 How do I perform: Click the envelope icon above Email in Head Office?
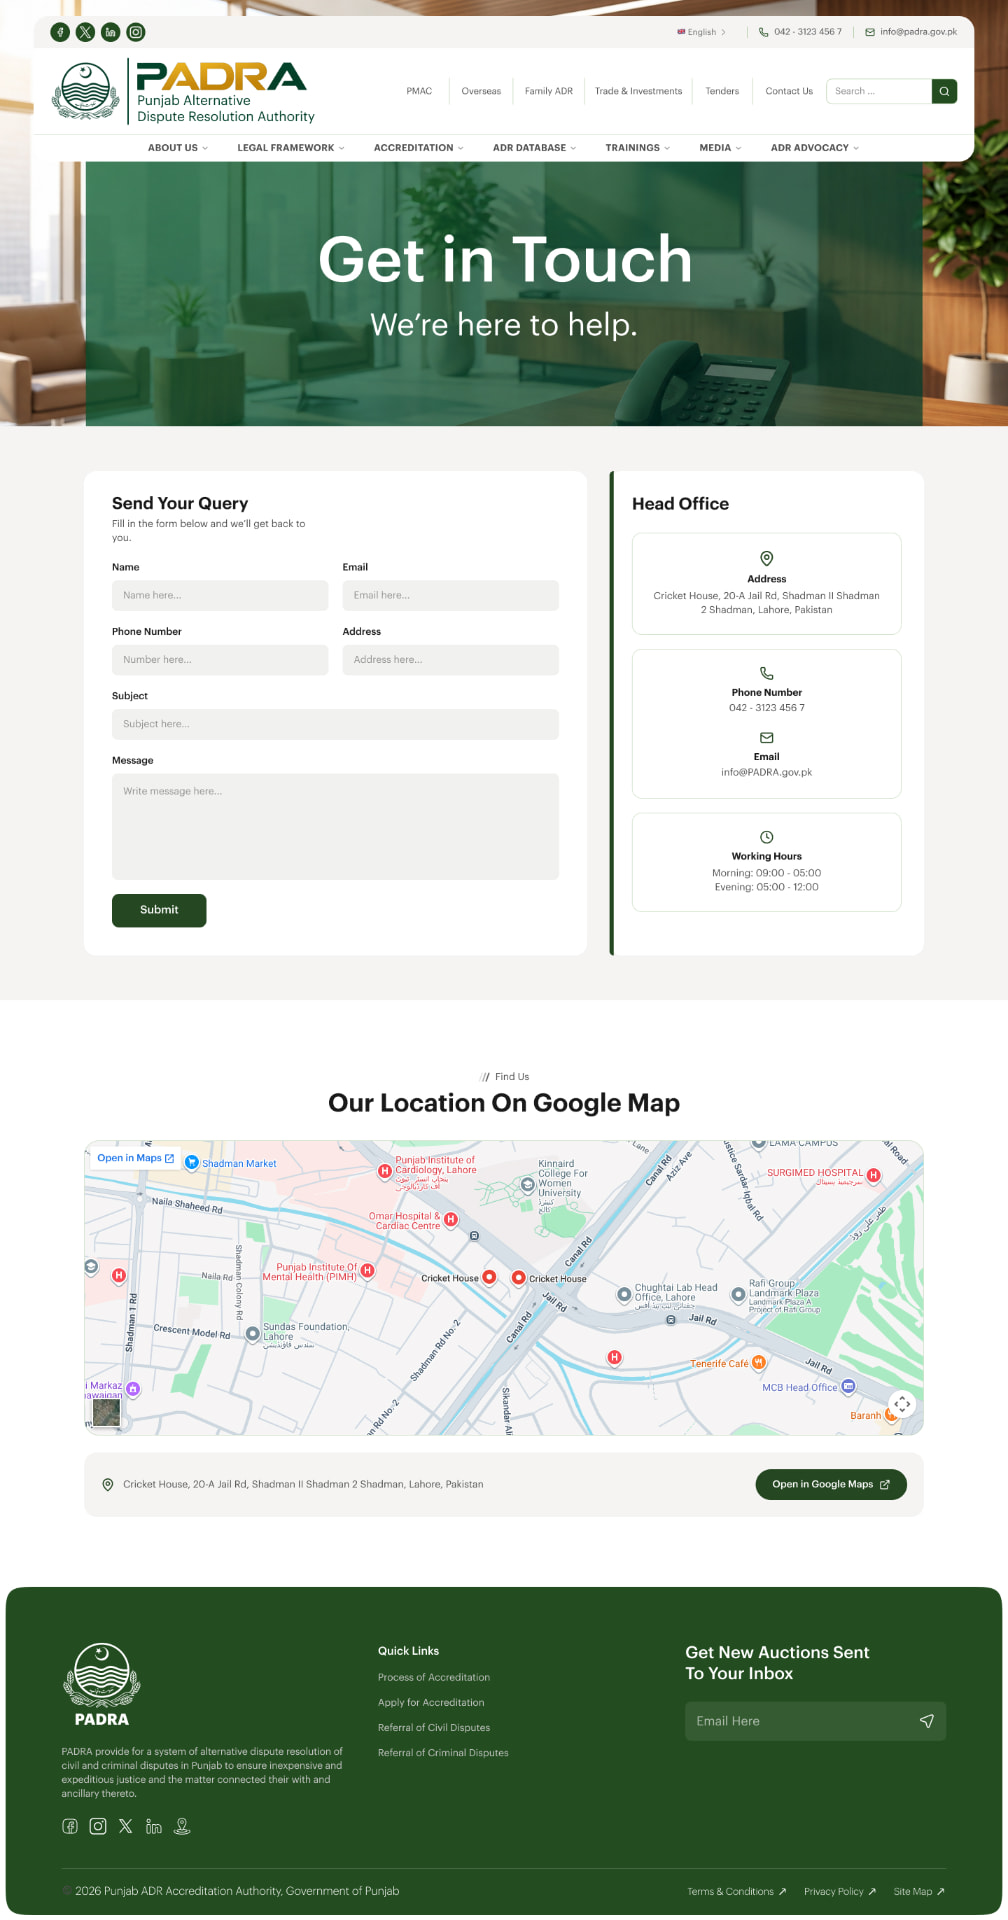[767, 738]
